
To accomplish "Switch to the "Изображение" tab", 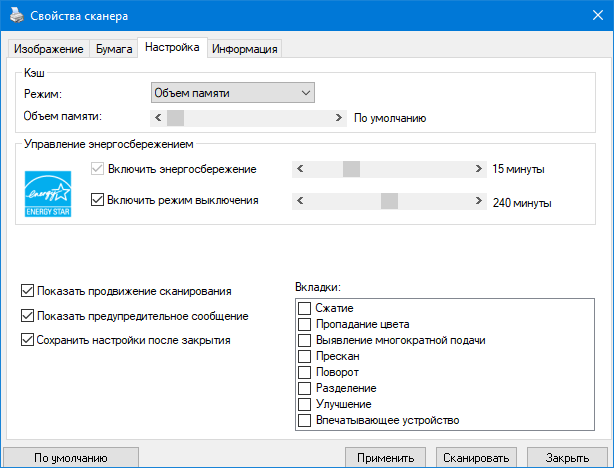I will pyautogui.click(x=47, y=49).
